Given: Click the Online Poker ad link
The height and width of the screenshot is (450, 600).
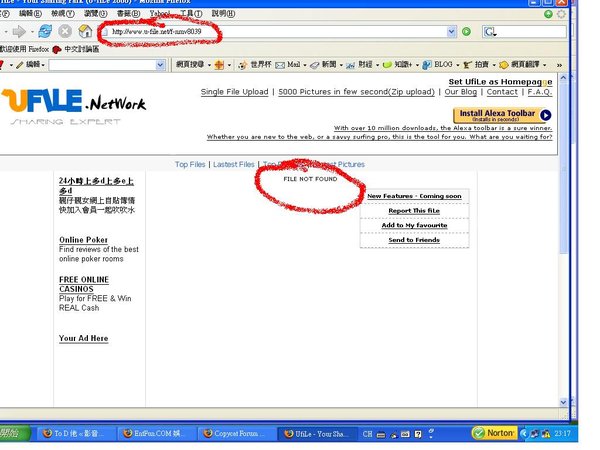Looking at the screenshot, I should pos(83,240).
